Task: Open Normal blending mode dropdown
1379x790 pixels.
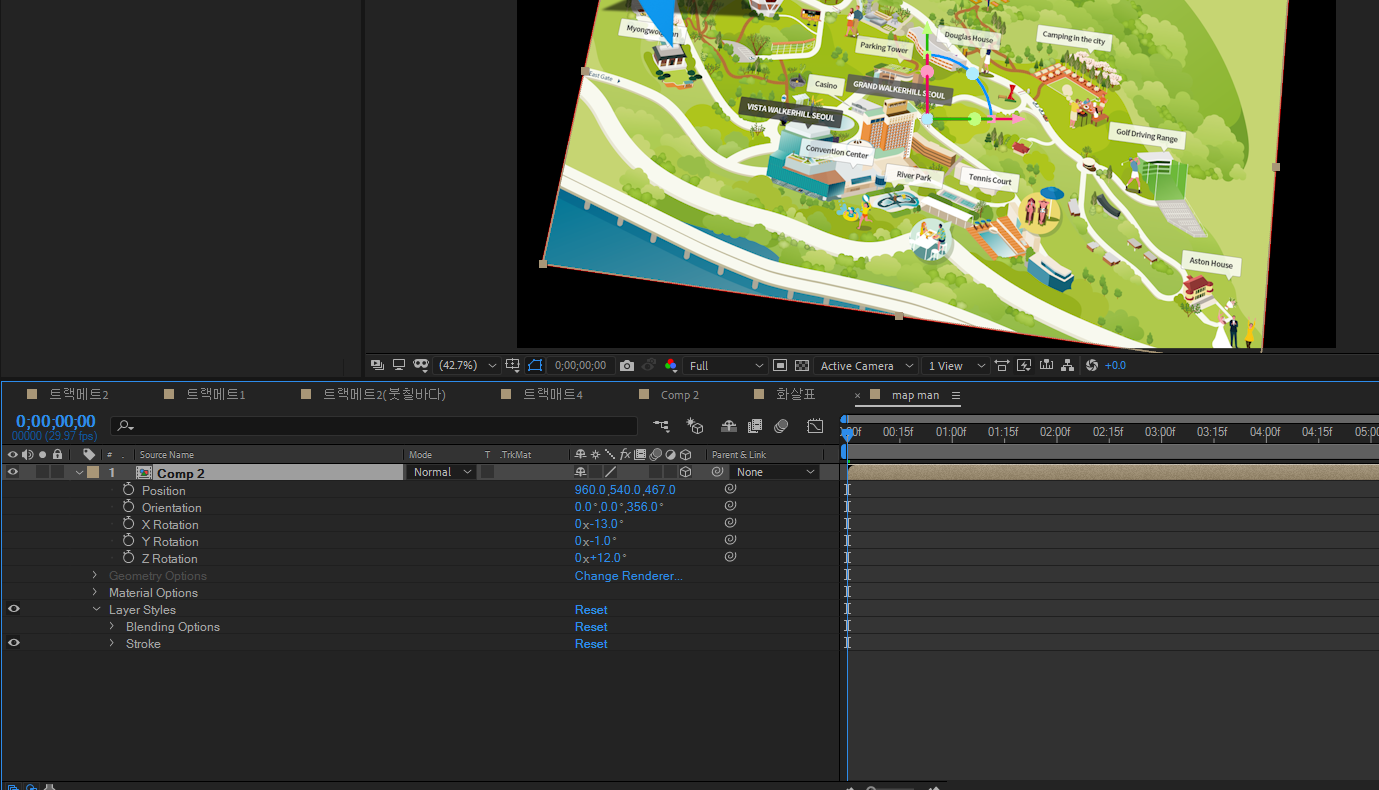Action: (x=441, y=472)
